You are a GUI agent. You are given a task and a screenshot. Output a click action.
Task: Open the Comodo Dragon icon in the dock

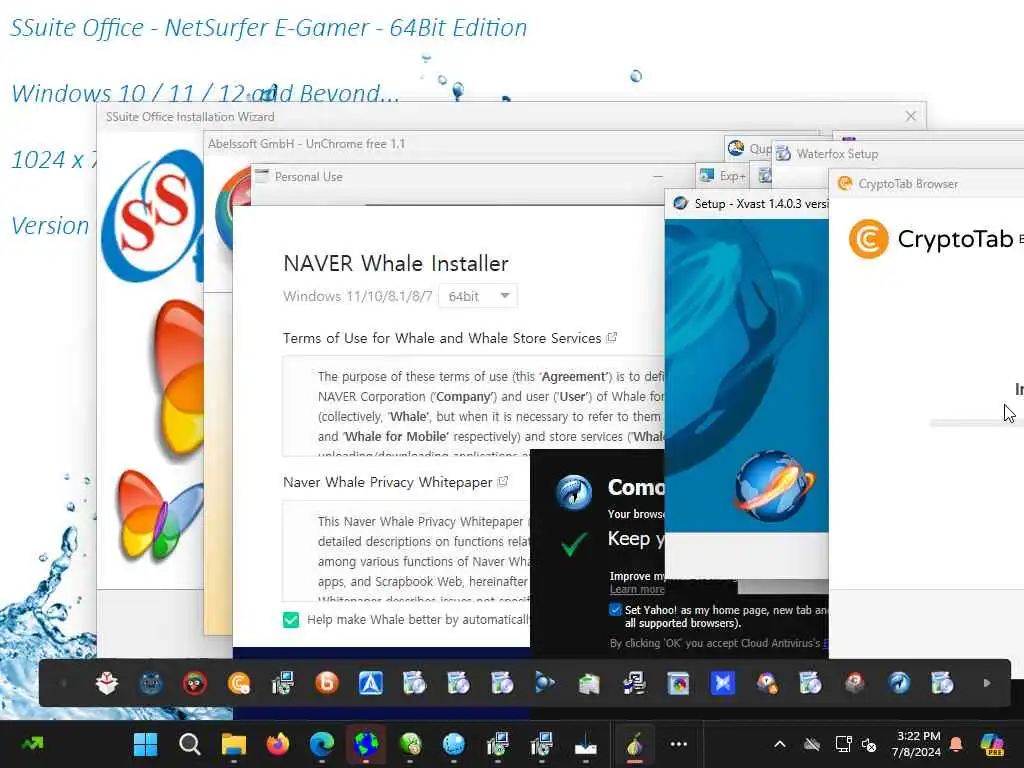[899, 683]
